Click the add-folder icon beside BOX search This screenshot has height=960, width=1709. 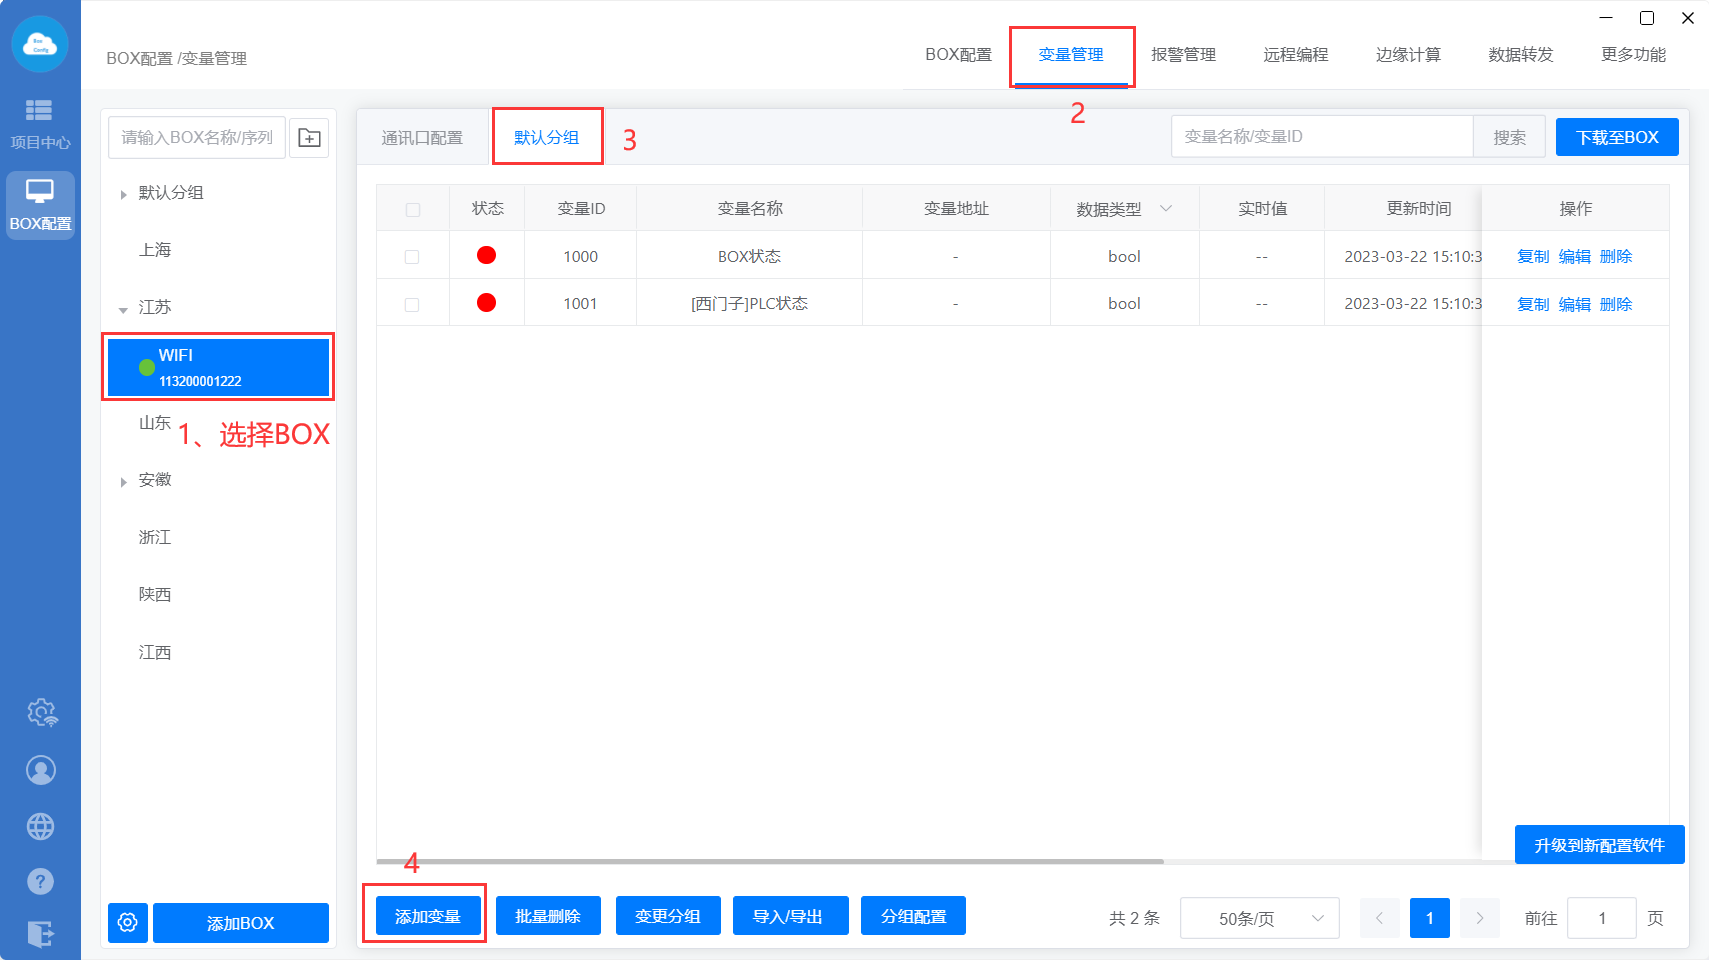(309, 138)
